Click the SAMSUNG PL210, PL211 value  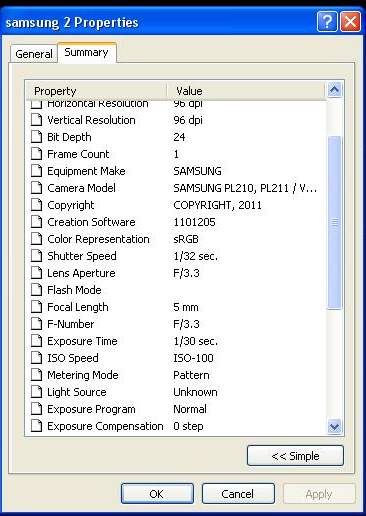245,188
